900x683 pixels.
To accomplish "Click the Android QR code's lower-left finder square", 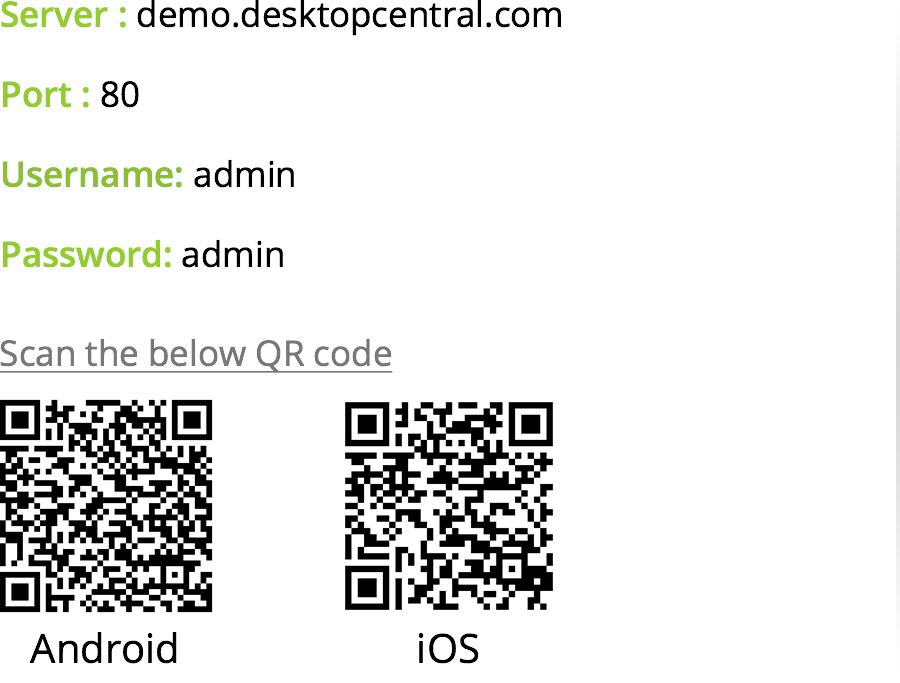I will click(x=20, y=592).
